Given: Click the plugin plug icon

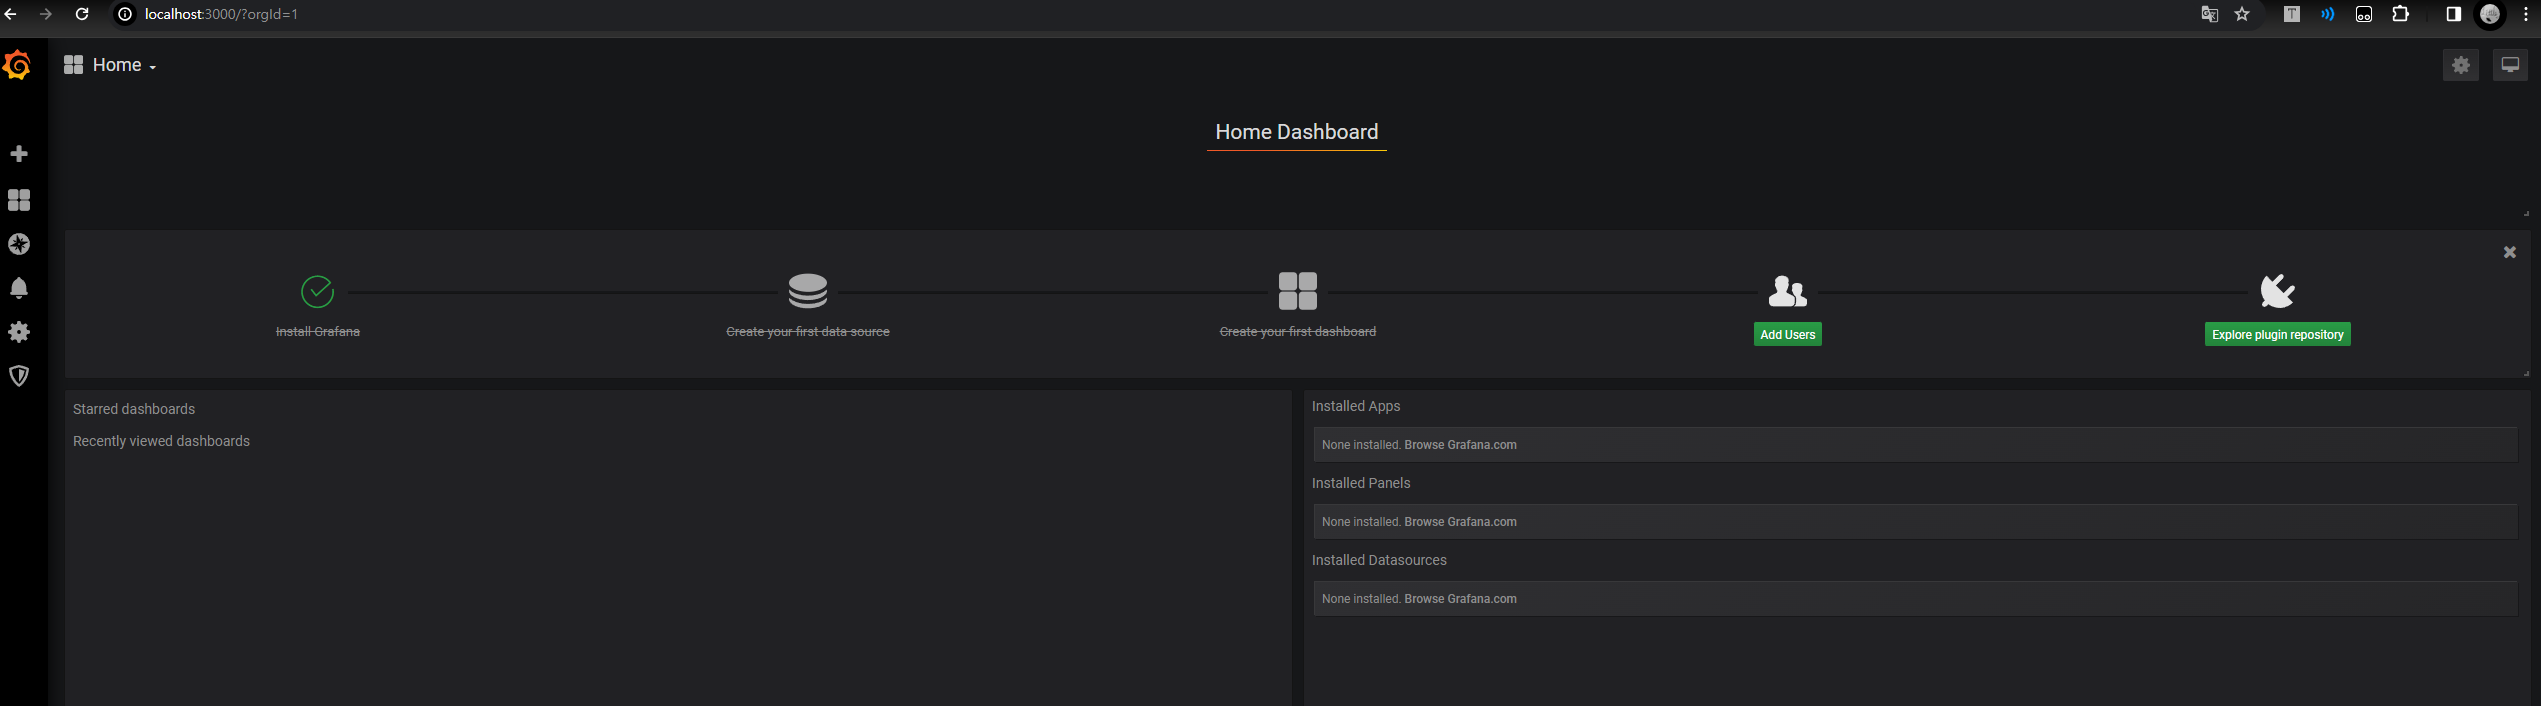Looking at the screenshot, I should tap(2278, 291).
